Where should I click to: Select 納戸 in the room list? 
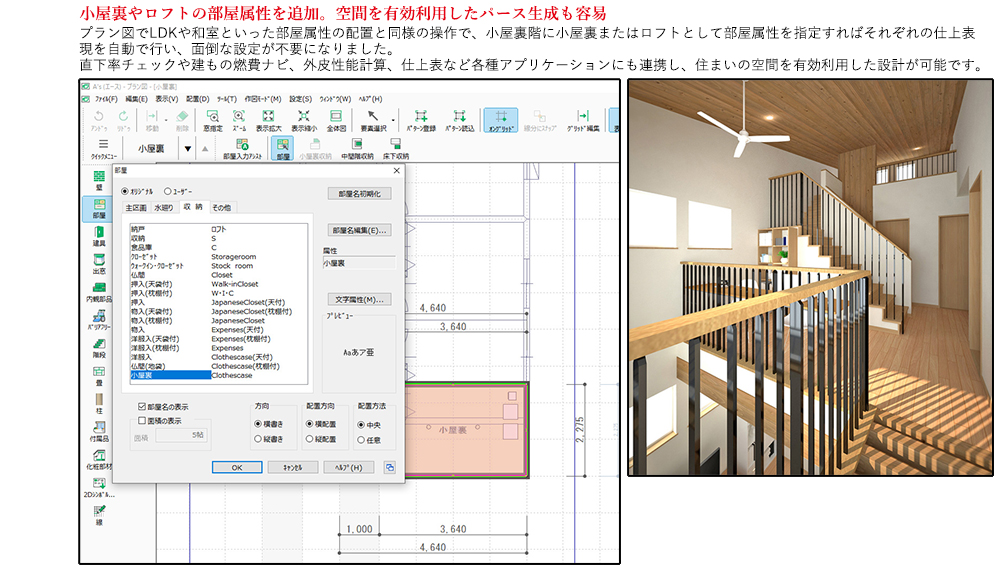click(138, 229)
